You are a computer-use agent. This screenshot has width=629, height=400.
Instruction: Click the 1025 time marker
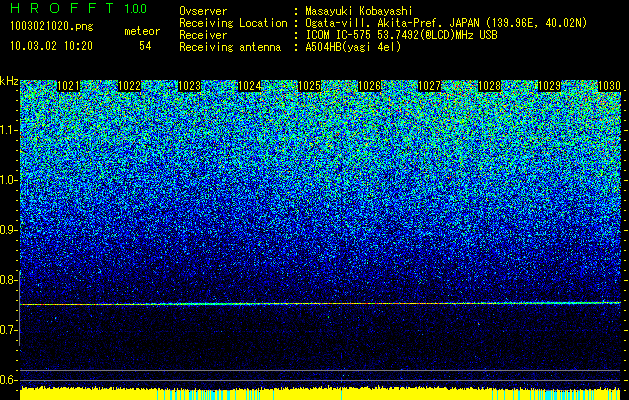309,86
